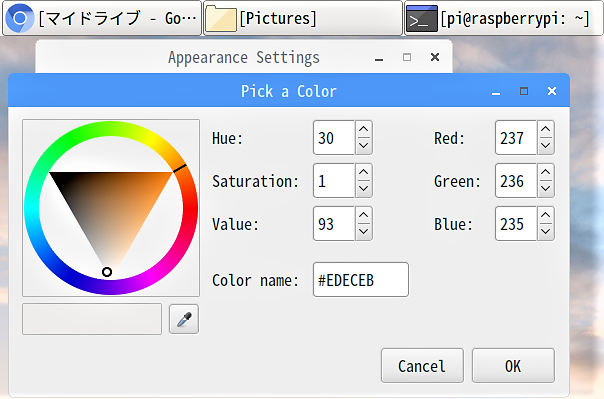
Task: Minimize the Appearance Settings window
Action: (379, 59)
